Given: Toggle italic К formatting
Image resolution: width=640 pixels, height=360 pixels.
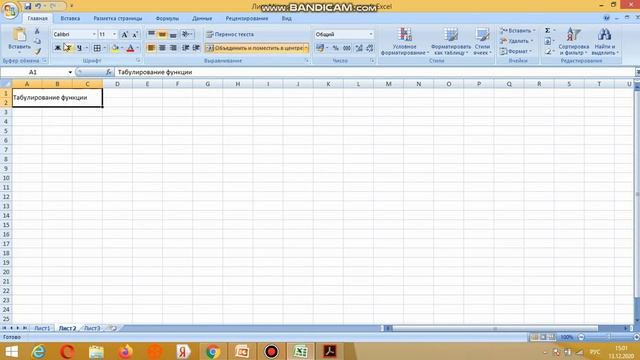Looking at the screenshot, I should pyautogui.click(x=68, y=48).
